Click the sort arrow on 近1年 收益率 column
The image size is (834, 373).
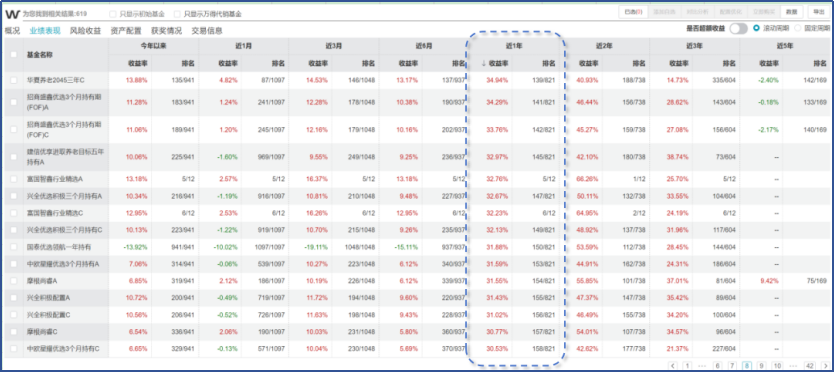[x=483, y=63]
